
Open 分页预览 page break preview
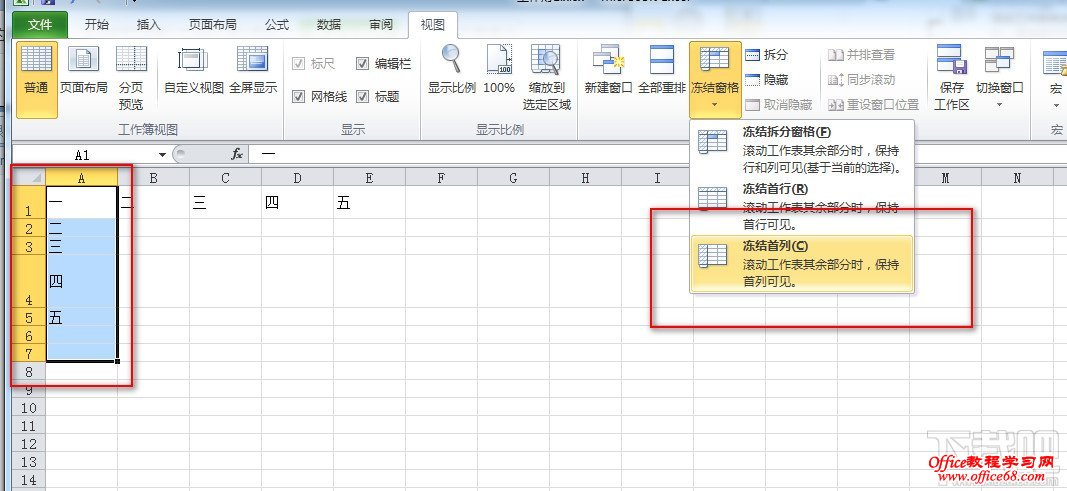pos(131,78)
